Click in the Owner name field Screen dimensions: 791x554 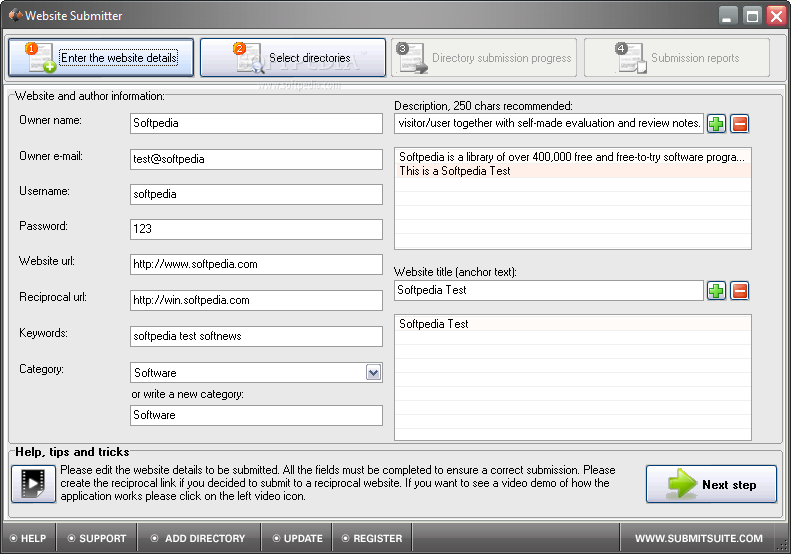(x=256, y=123)
